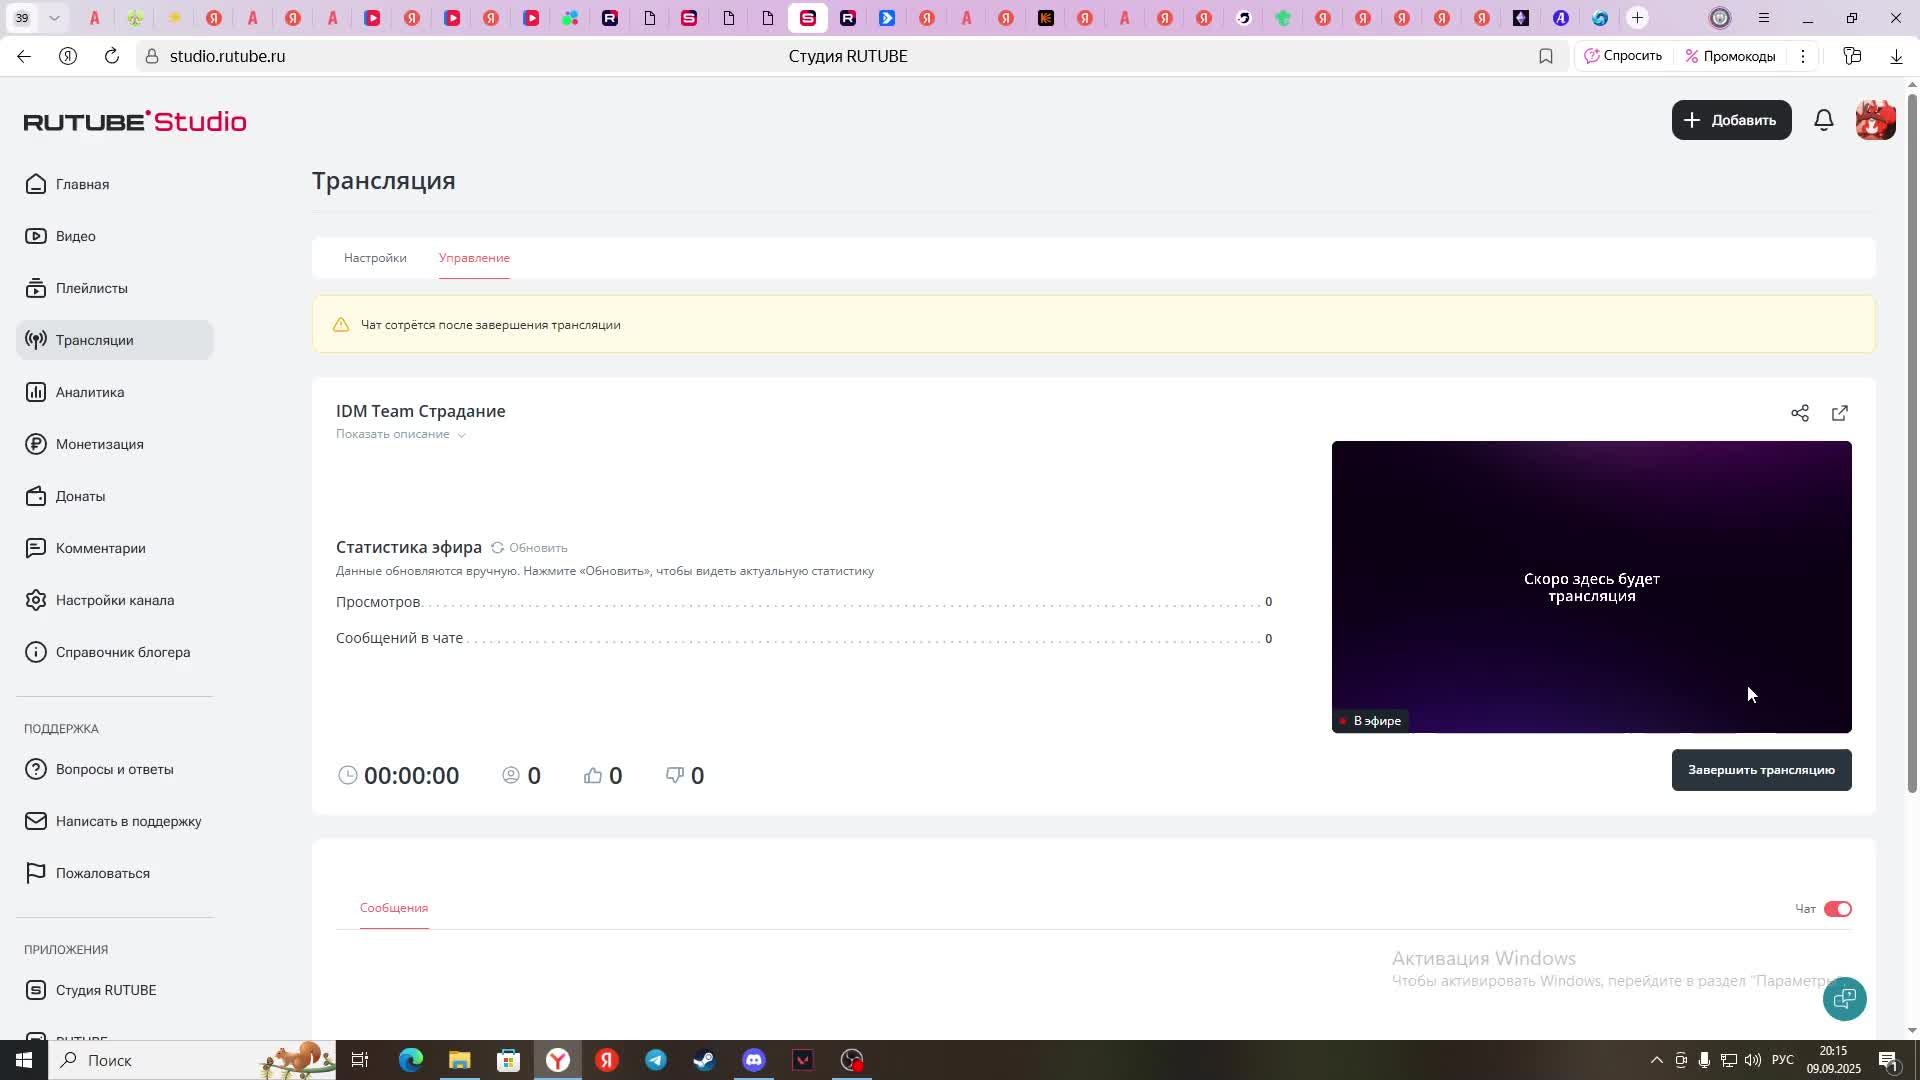
Task: Open the Аналитика section in sidebar
Action: (88, 392)
